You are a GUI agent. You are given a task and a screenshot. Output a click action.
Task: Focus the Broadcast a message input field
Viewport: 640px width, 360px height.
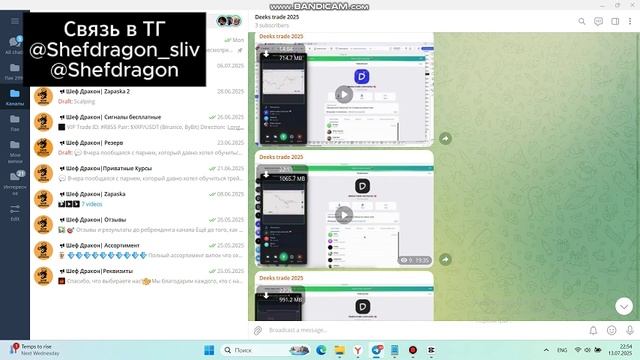coord(424,330)
